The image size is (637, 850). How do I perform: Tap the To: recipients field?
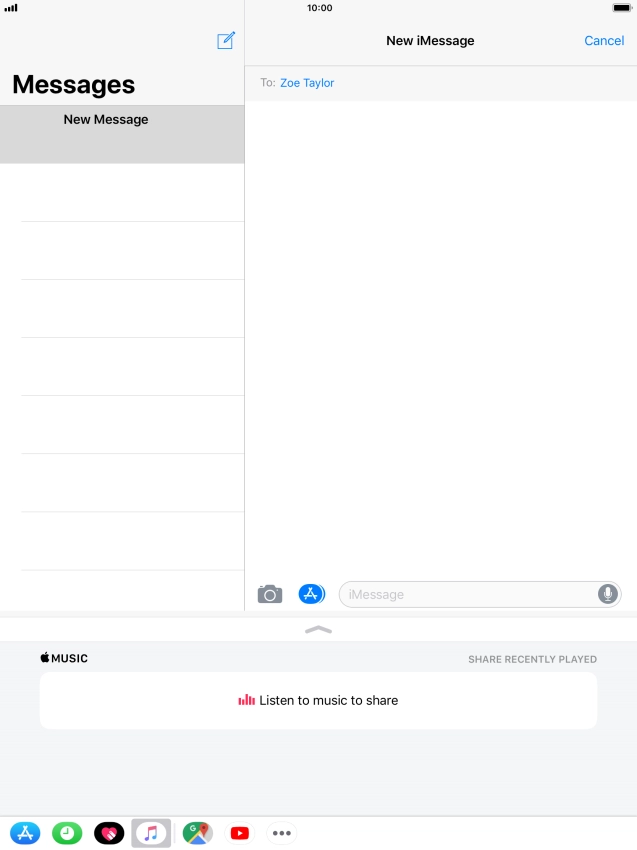(441, 83)
